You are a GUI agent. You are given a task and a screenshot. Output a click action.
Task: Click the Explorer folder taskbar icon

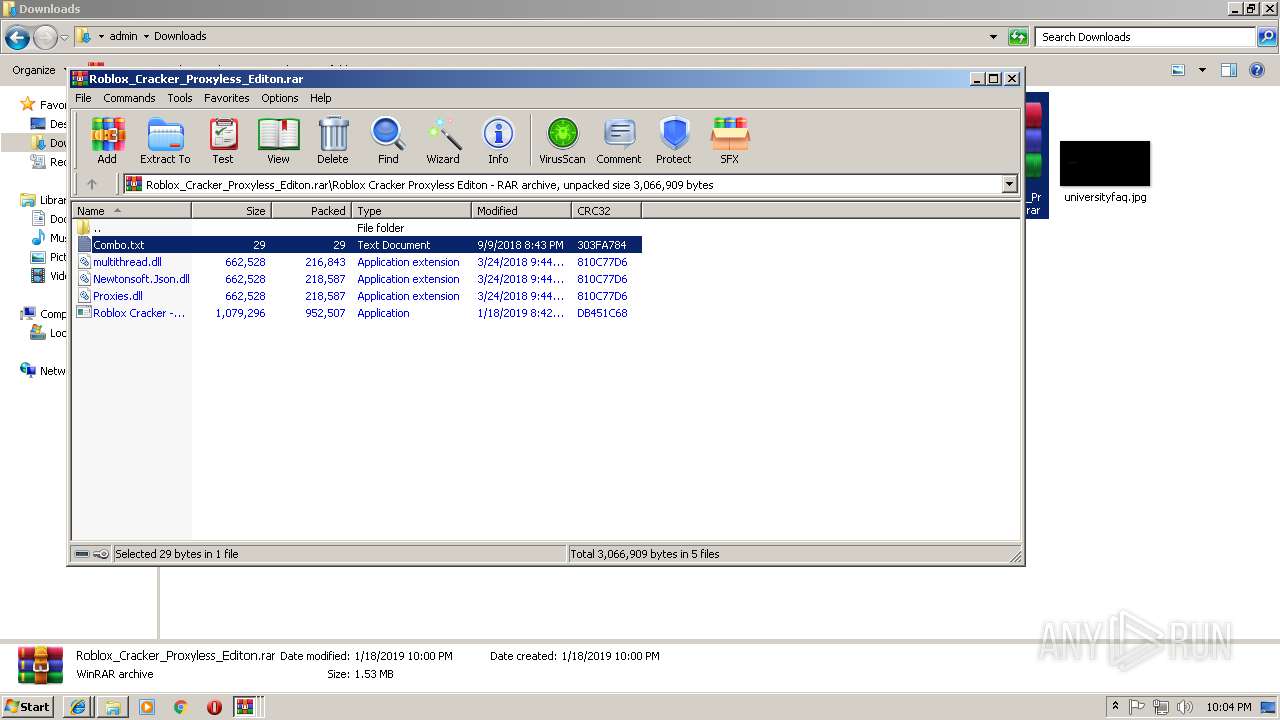click(x=112, y=707)
